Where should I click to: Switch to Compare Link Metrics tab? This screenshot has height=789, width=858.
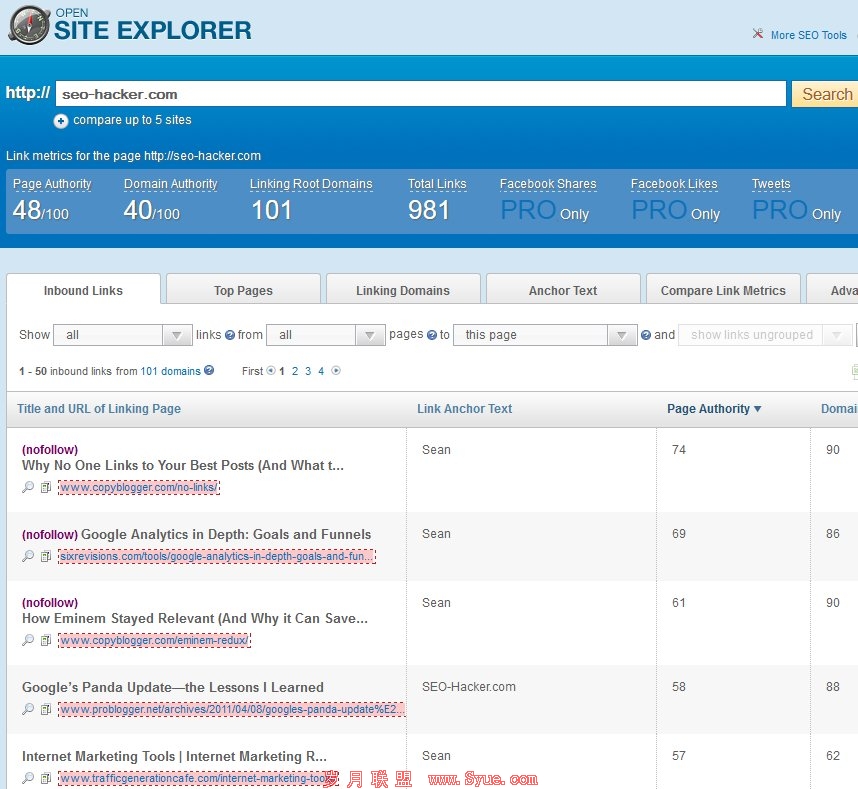pos(723,290)
